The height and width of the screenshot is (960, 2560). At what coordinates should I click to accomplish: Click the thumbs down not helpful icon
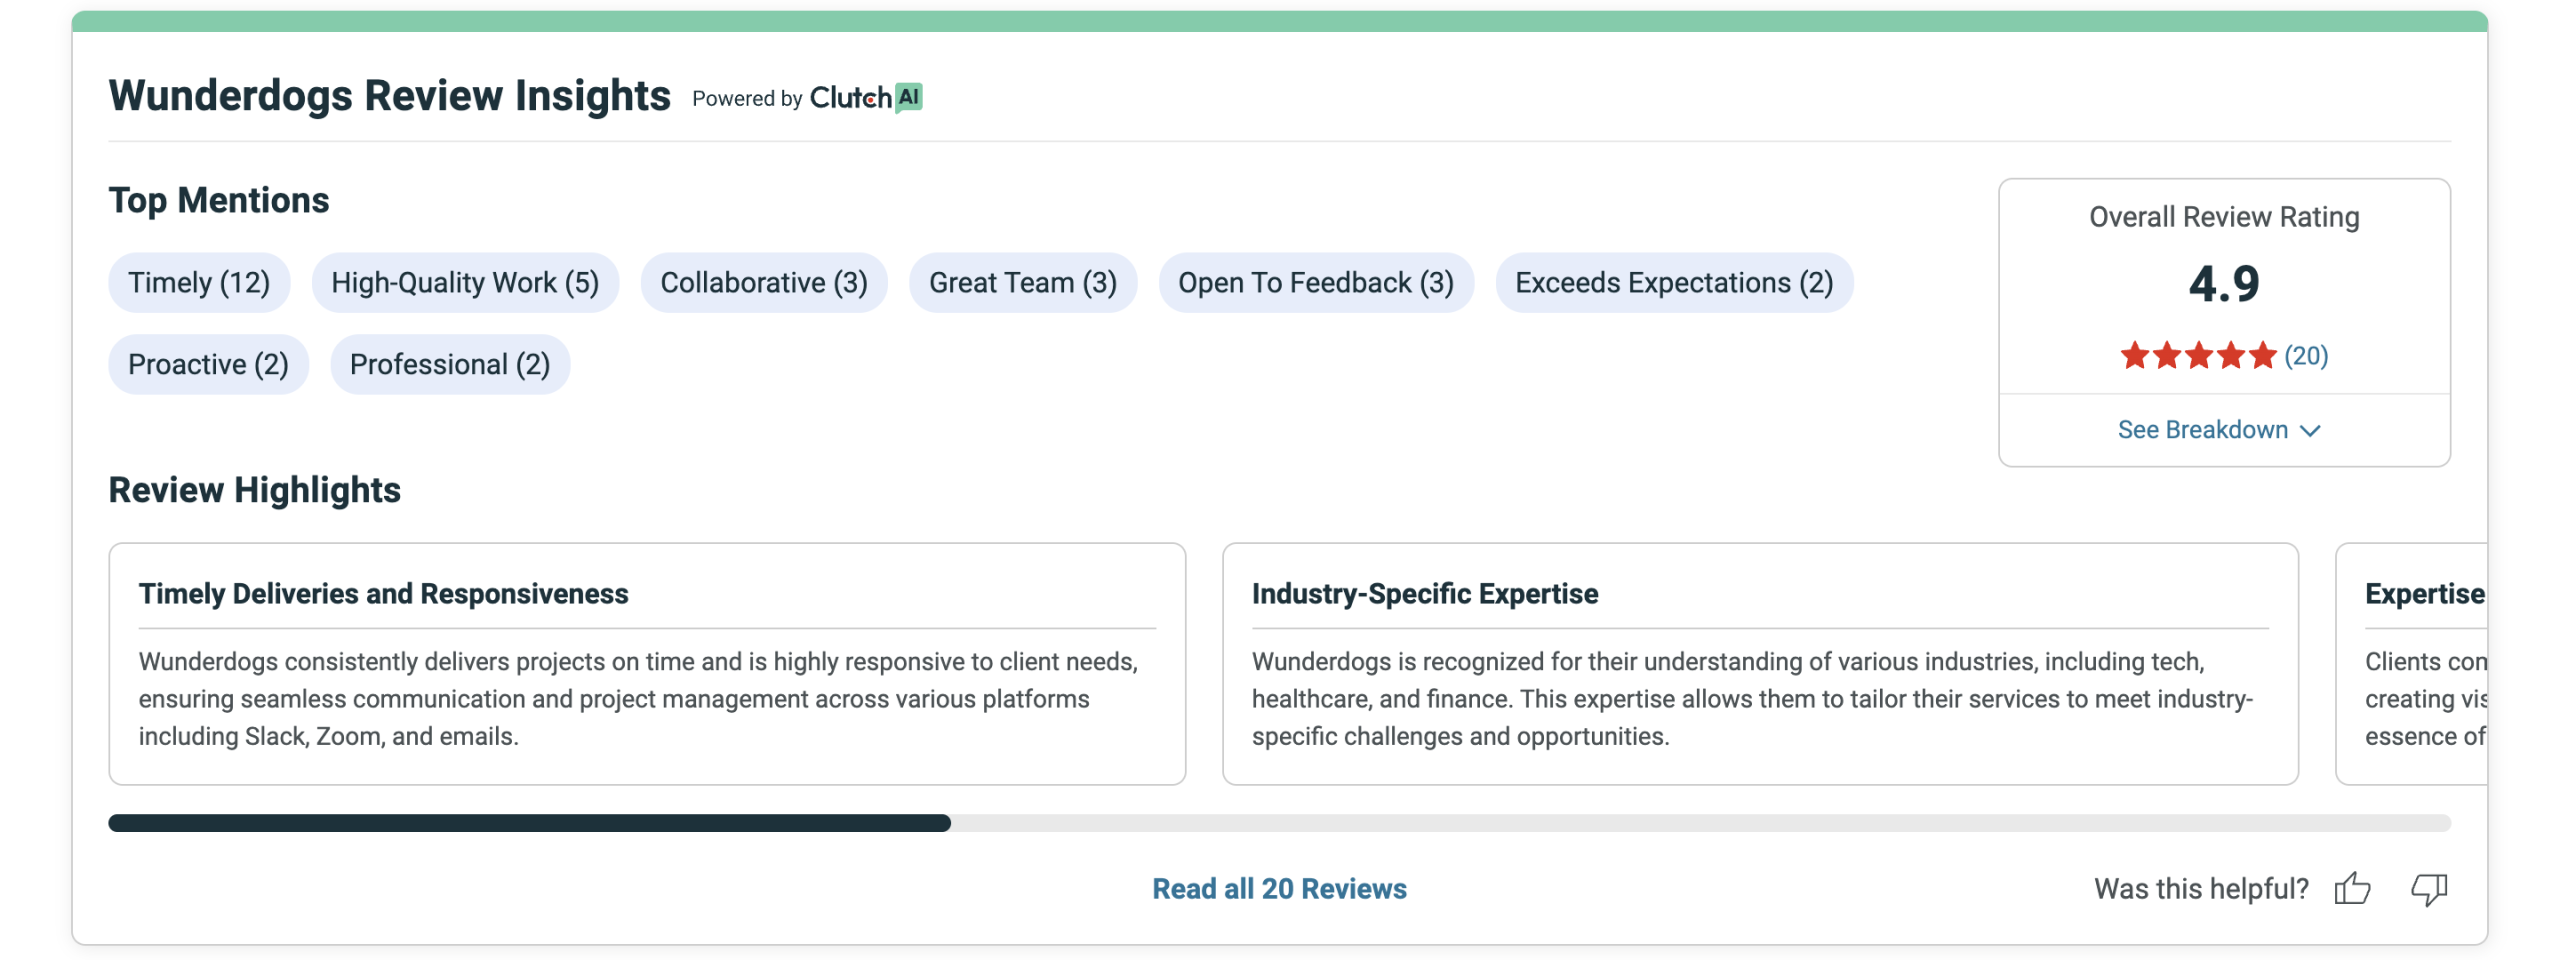(x=2429, y=889)
